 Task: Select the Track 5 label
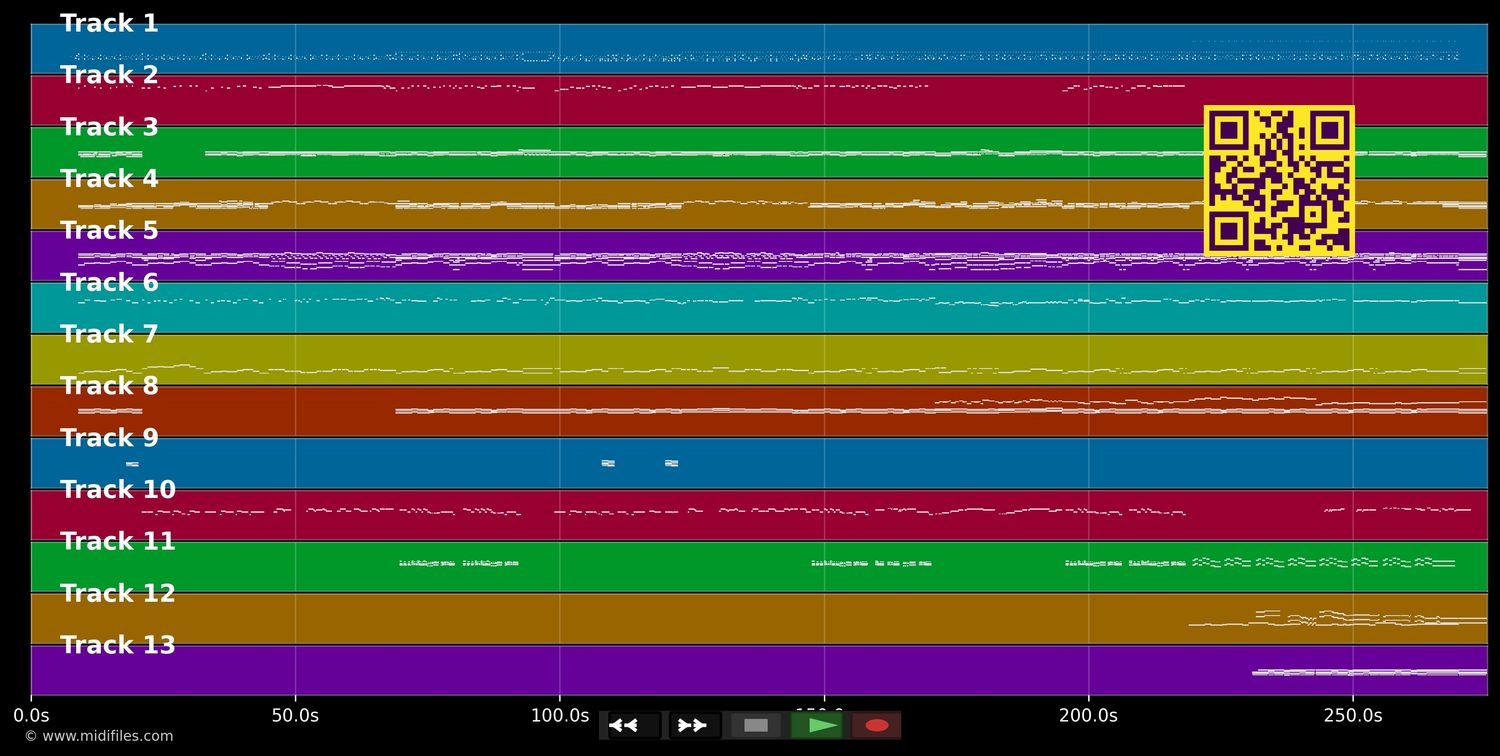click(109, 231)
